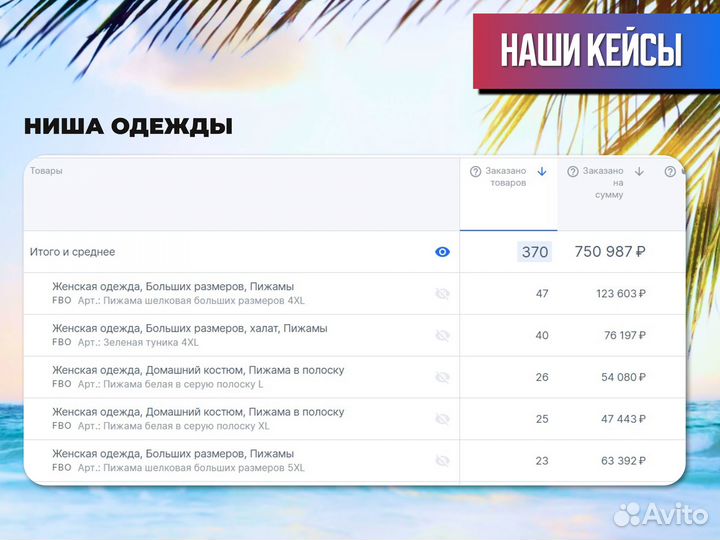
Task: Click ordered quantity 26
Action: 542,377
